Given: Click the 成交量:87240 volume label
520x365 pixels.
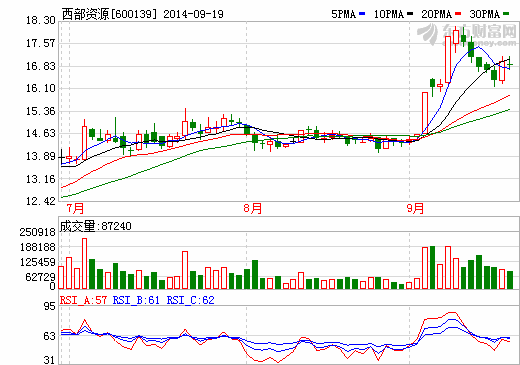Looking at the screenshot, I should point(96,226).
